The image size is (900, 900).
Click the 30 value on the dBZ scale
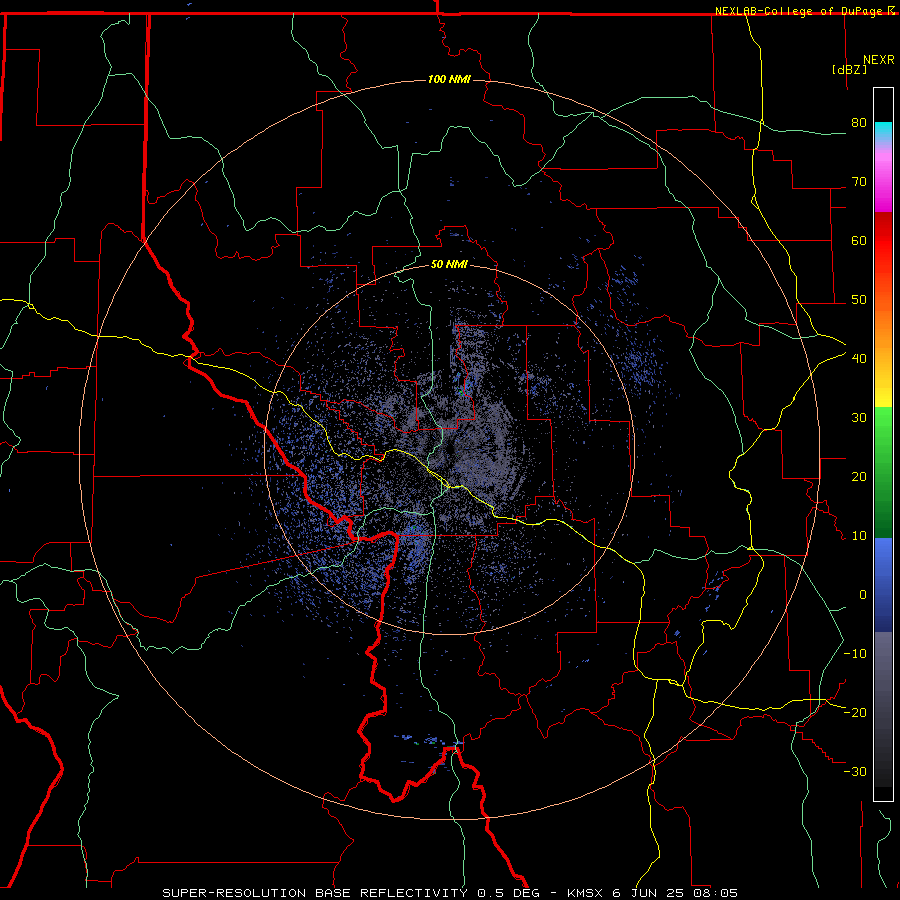coord(859,418)
